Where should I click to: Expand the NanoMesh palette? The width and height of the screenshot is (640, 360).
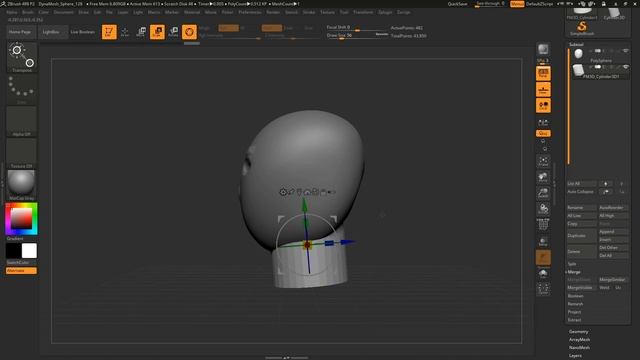point(579,348)
